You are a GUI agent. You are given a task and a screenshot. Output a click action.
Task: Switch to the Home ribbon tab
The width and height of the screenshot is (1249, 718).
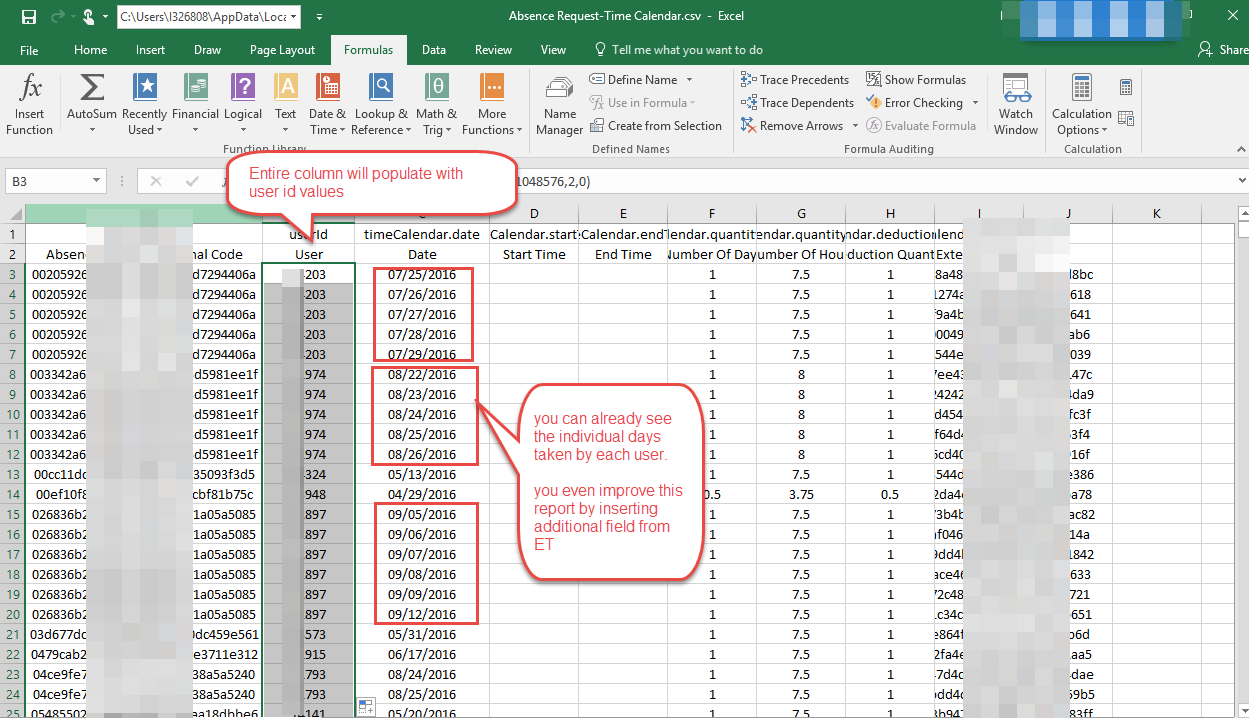[90, 50]
